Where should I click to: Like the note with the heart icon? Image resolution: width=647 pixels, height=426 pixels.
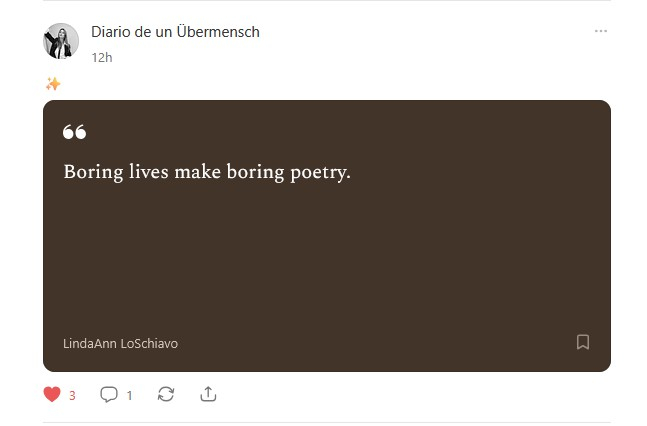[53, 395]
